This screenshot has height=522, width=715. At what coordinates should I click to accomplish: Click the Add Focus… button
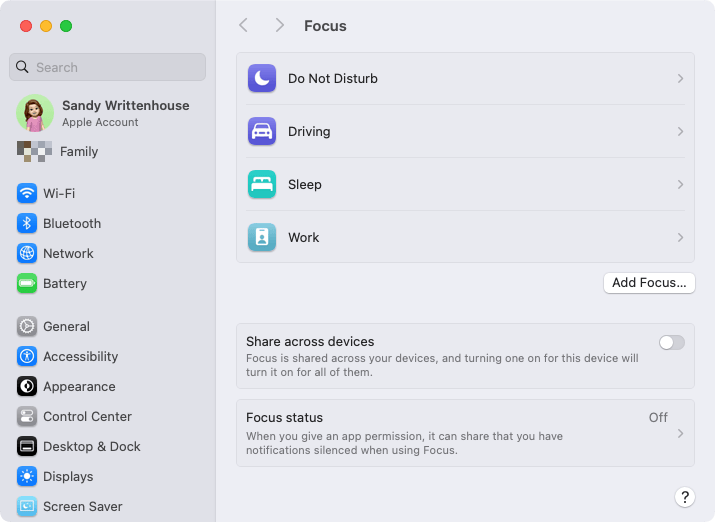point(649,283)
